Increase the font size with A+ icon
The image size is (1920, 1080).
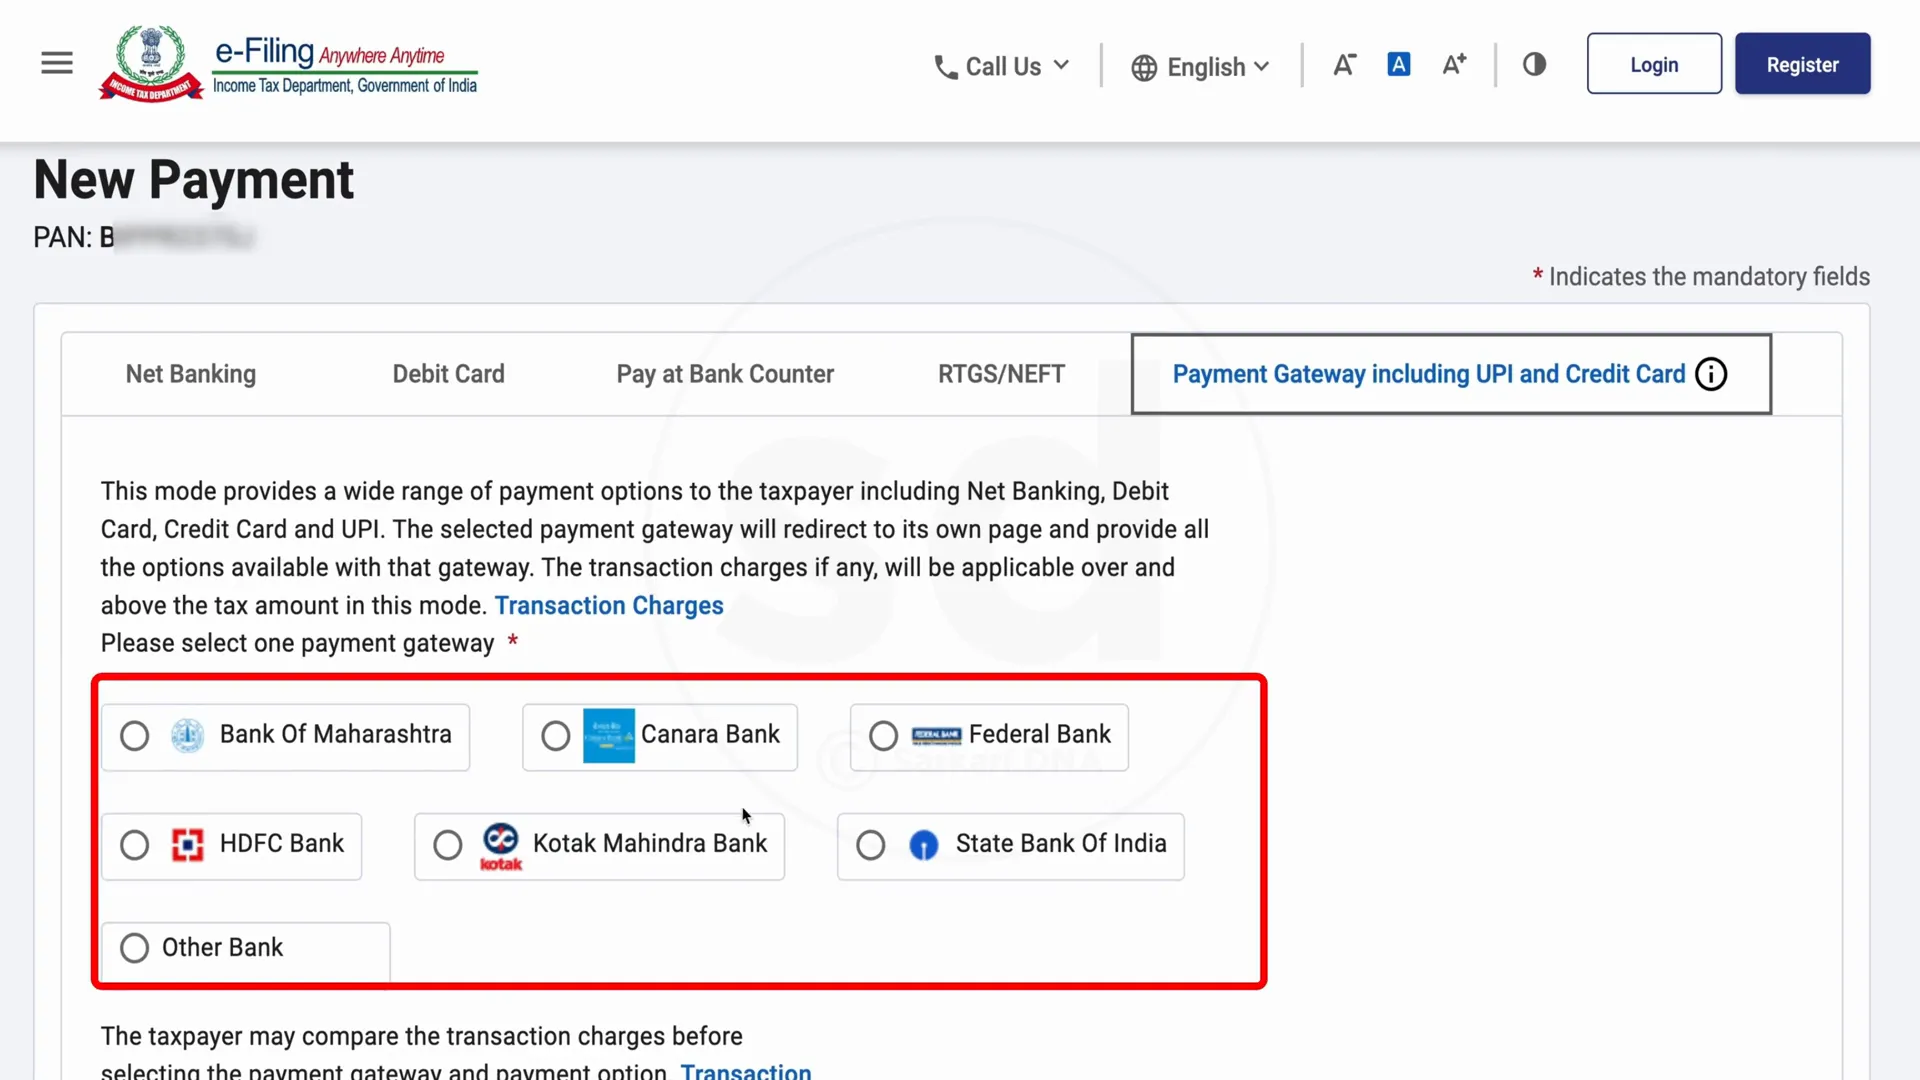coord(1454,65)
